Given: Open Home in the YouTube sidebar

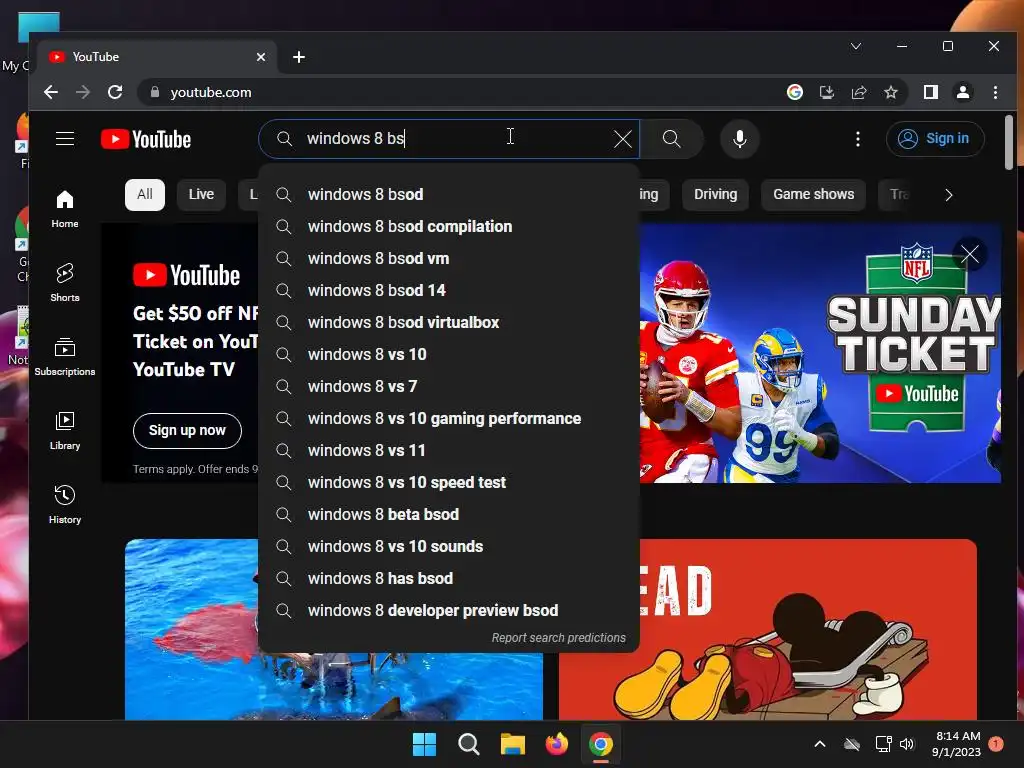Looking at the screenshot, I should [65, 209].
